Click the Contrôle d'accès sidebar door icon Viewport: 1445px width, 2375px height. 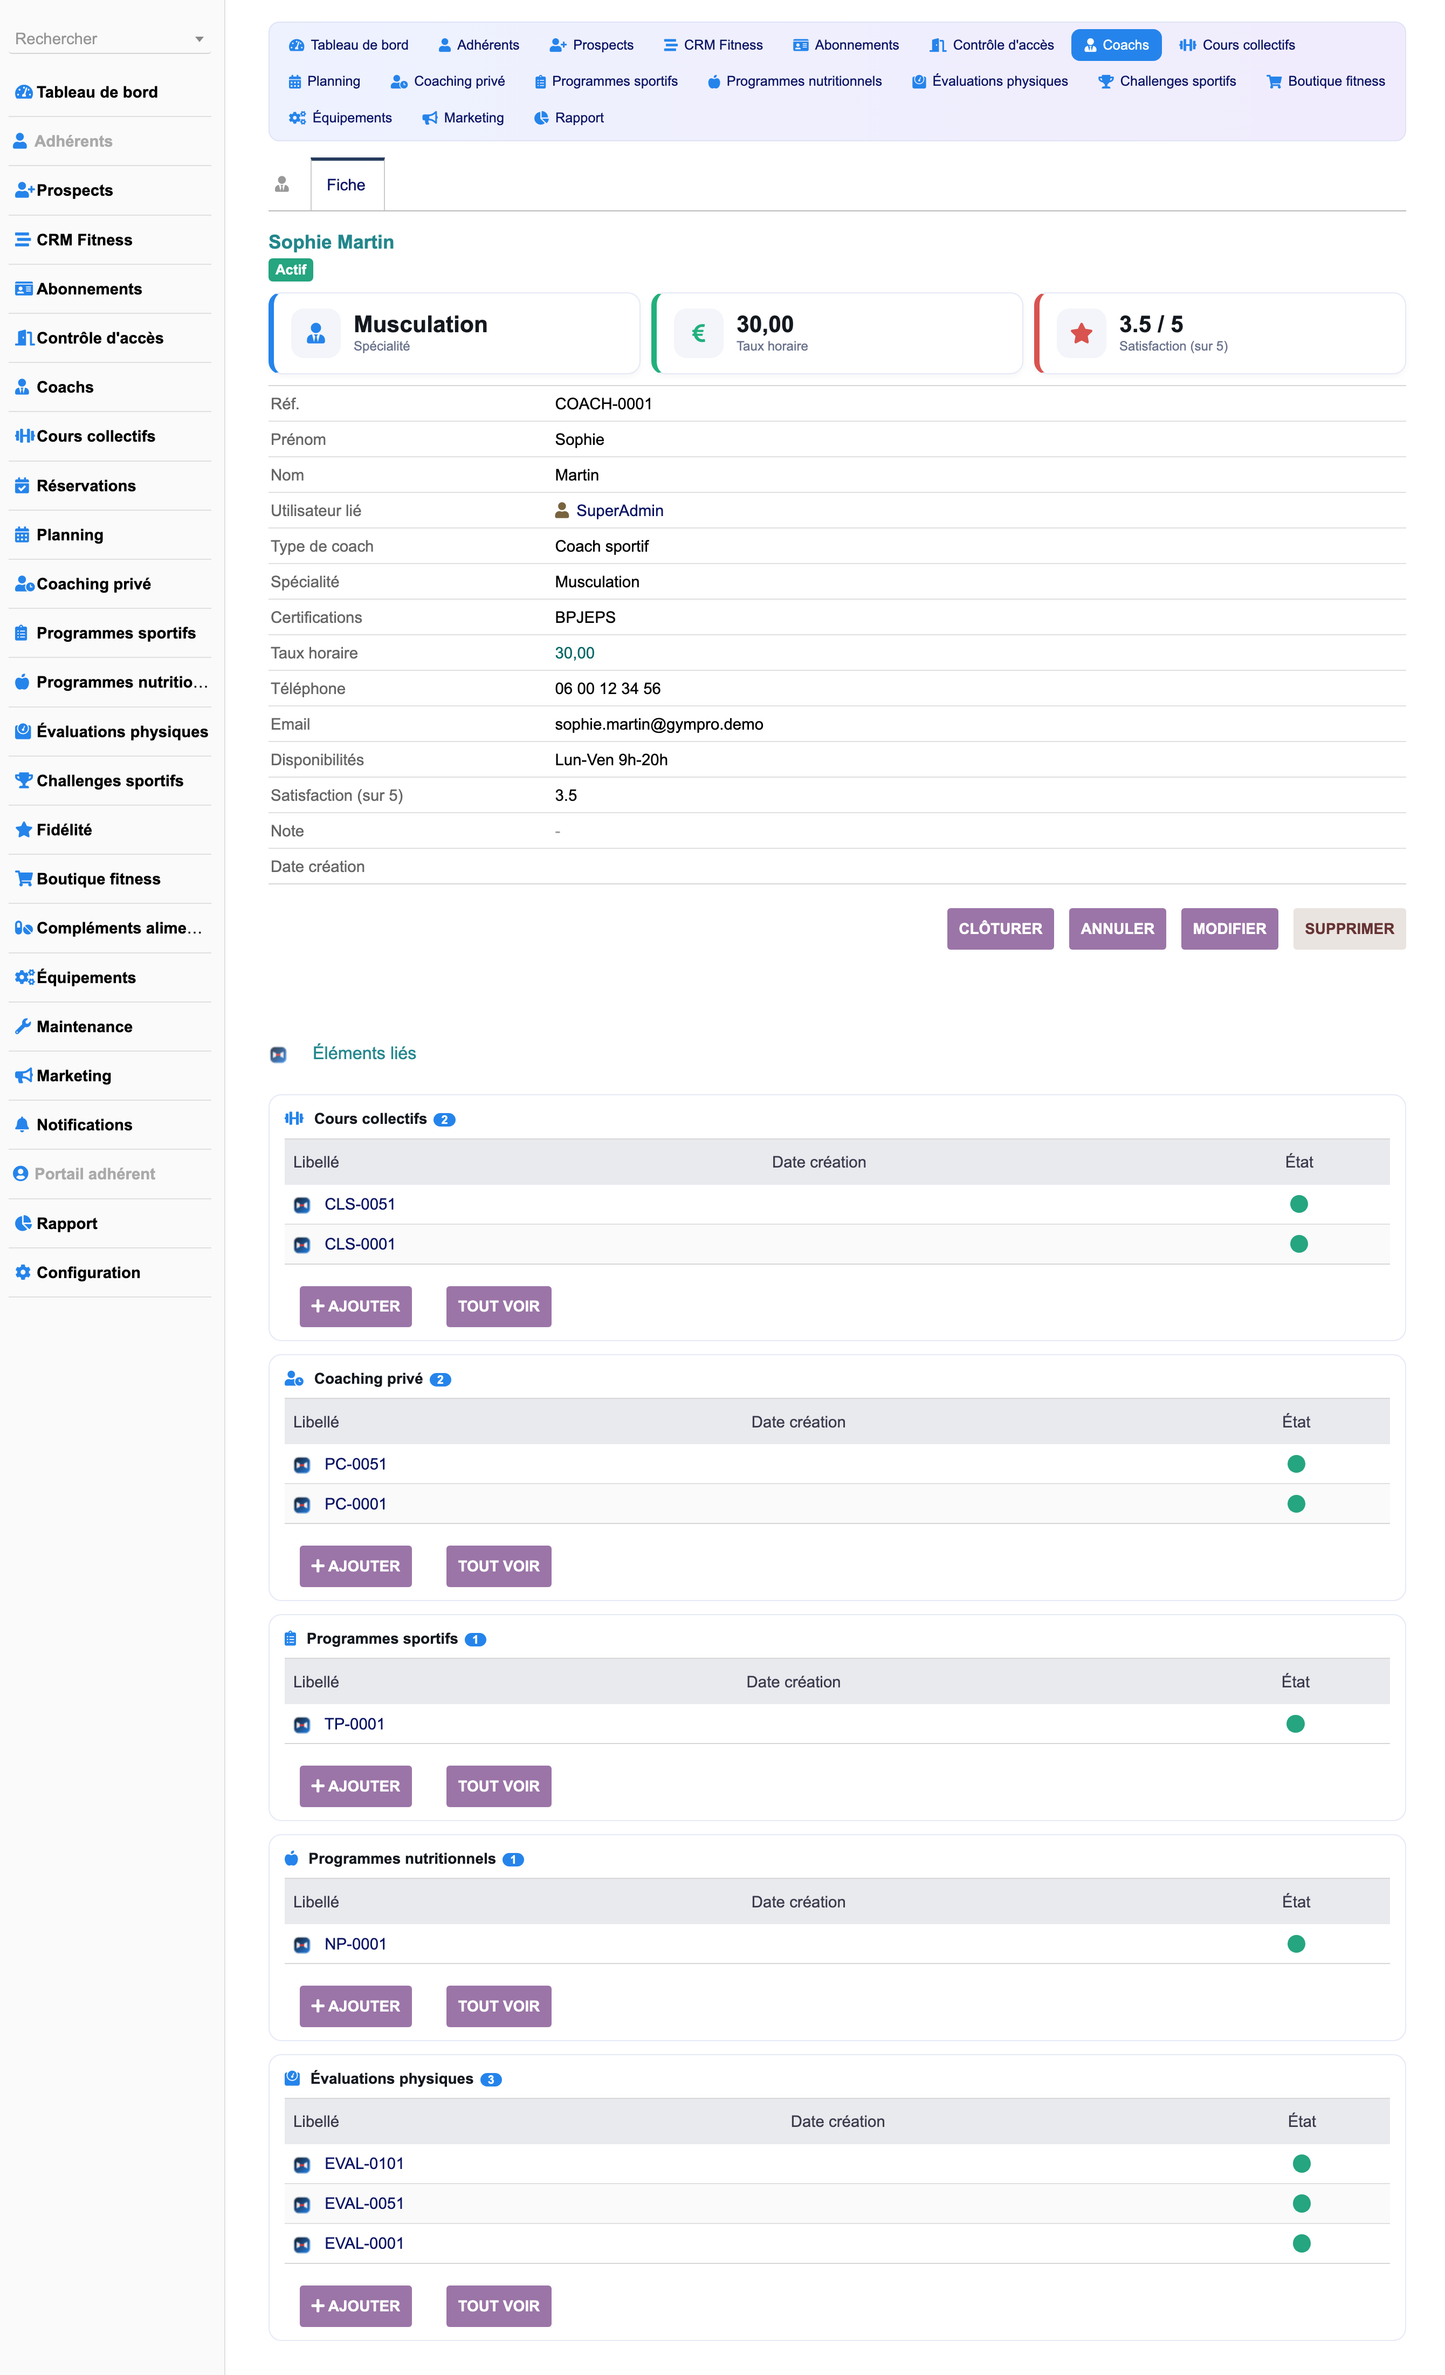tap(24, 338)
